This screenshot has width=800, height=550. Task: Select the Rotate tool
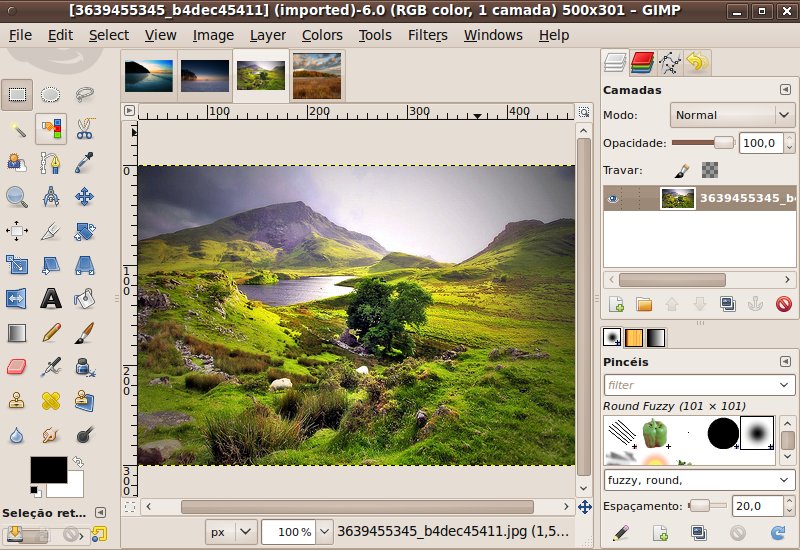coord(84,231)
